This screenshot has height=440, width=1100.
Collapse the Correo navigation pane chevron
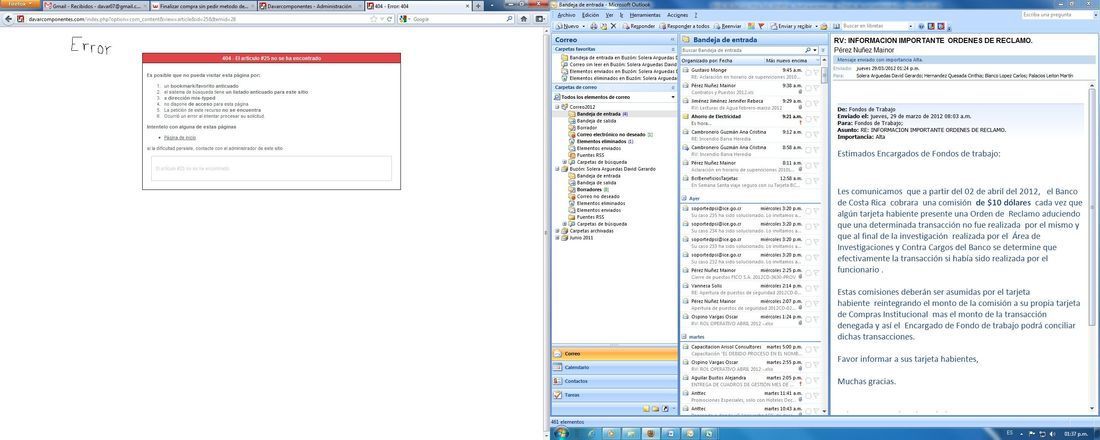671,40
